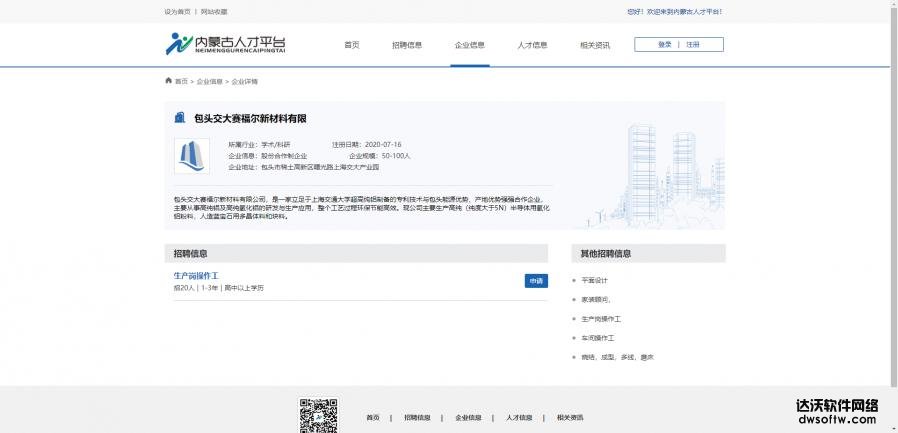This screenshot has height=433, width=898.
Task: Open 生产岗操作工 in 其他招聘信息 list
Action: click(x=601, y=319)
